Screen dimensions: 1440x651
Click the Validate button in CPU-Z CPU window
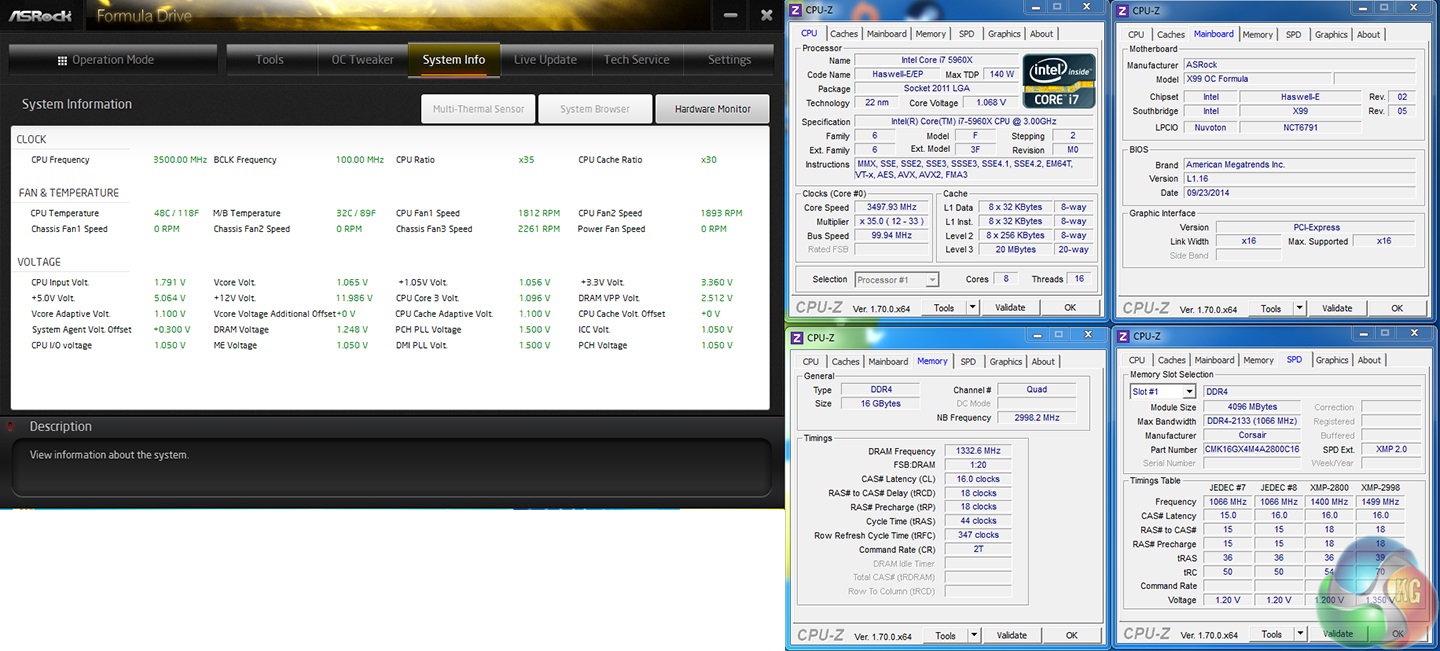click(x=1011, y=308)
